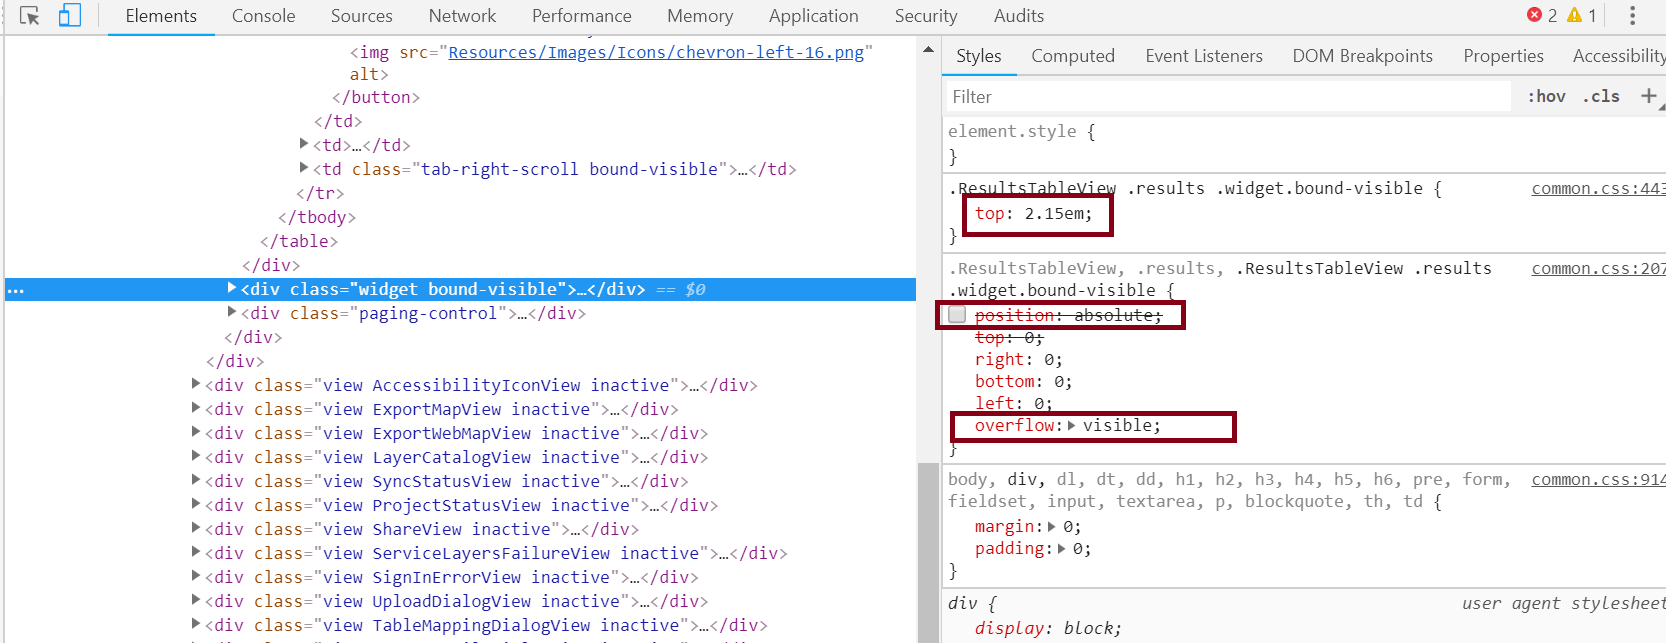Expand the collapsed td node
This screenshot has height=643, width=1666.
[x=304, y=145]
